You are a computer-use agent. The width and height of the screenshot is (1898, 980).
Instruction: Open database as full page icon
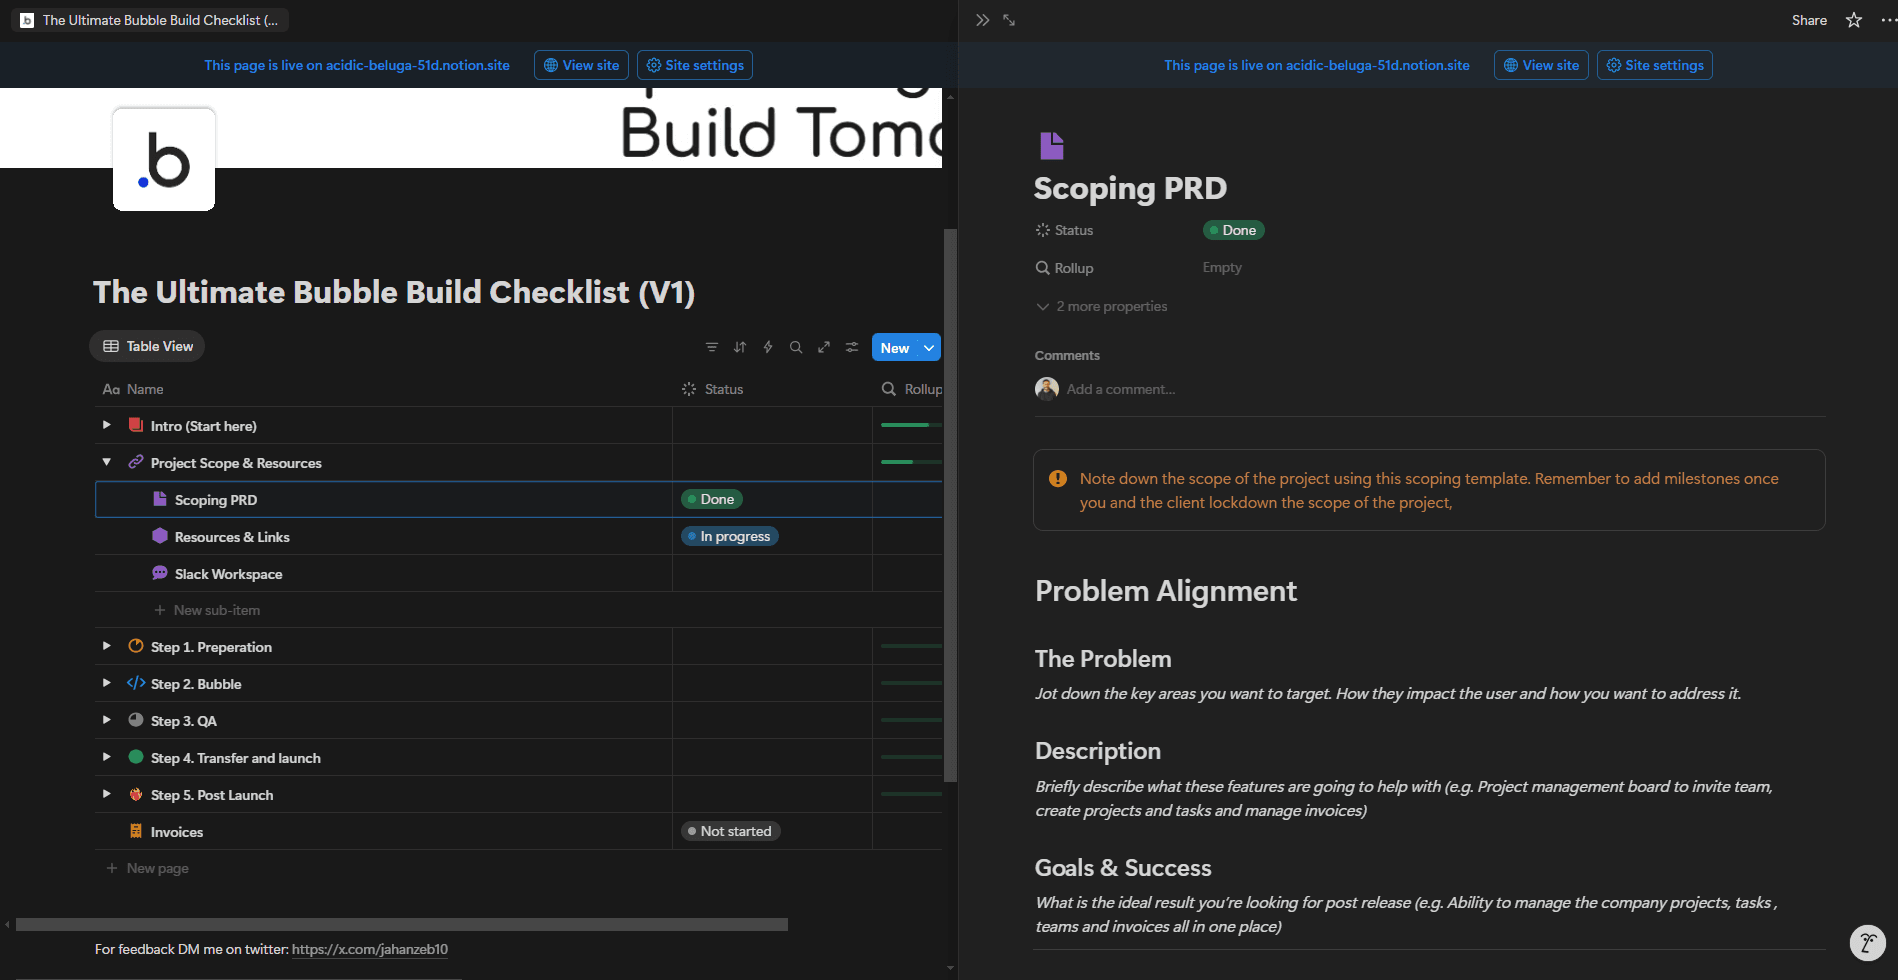[824, 347]
